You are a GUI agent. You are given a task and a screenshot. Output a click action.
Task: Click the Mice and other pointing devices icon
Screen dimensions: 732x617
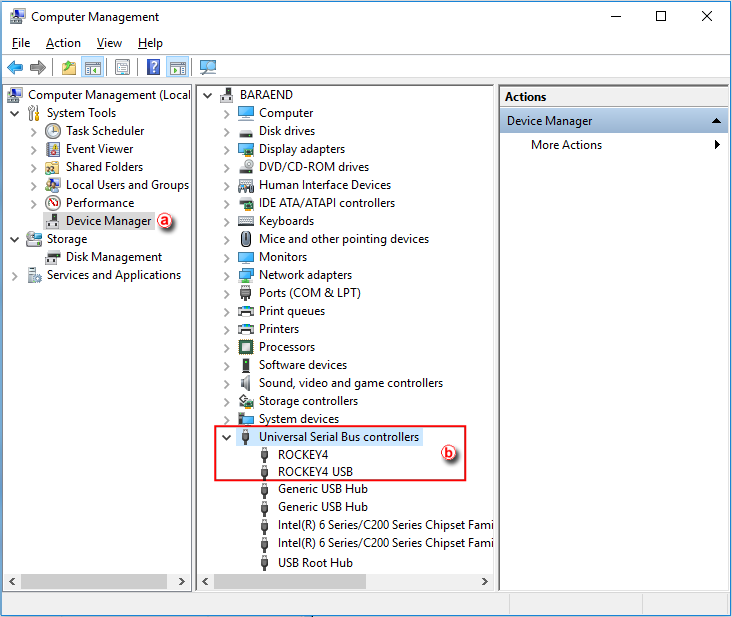pyautogui.click(x=246, y=239)
